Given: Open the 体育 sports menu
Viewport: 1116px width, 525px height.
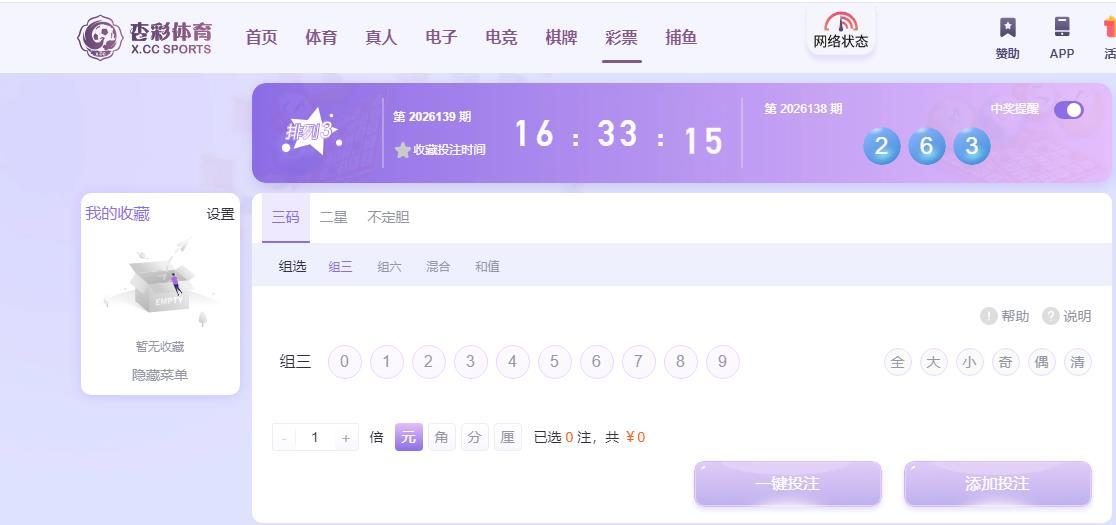Looking at the screenshot, I should click(321, 38).
